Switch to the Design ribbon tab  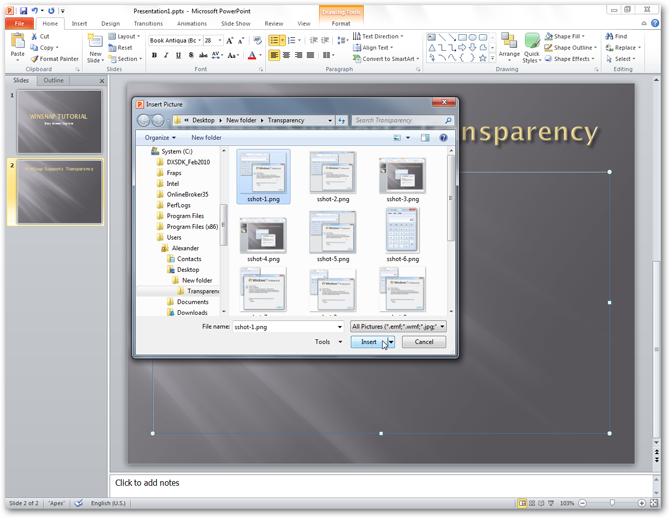coord(111,24)
